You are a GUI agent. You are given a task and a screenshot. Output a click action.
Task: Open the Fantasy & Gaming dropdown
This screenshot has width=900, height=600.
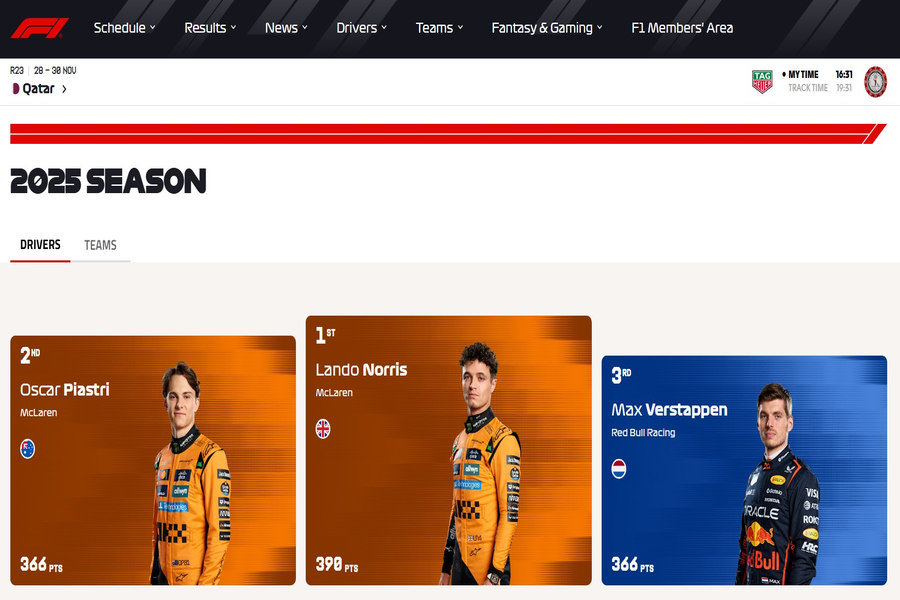[546, 28]
